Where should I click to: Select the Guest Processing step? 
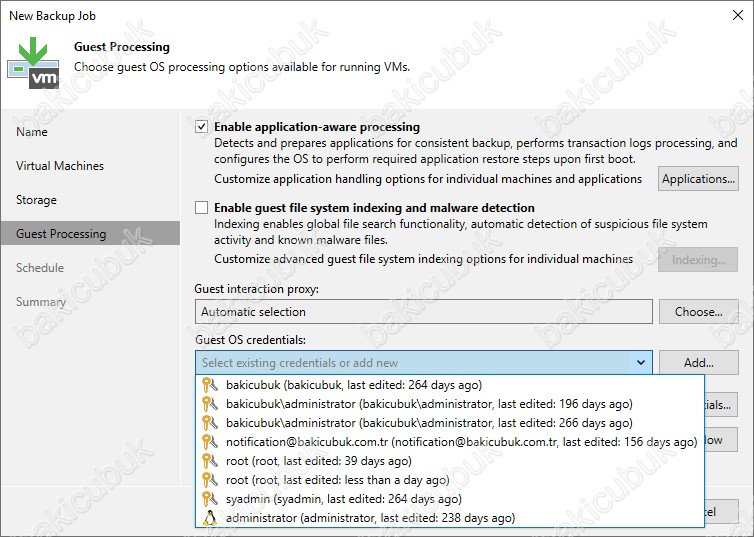pyautogui.click(x=90, y=234)
